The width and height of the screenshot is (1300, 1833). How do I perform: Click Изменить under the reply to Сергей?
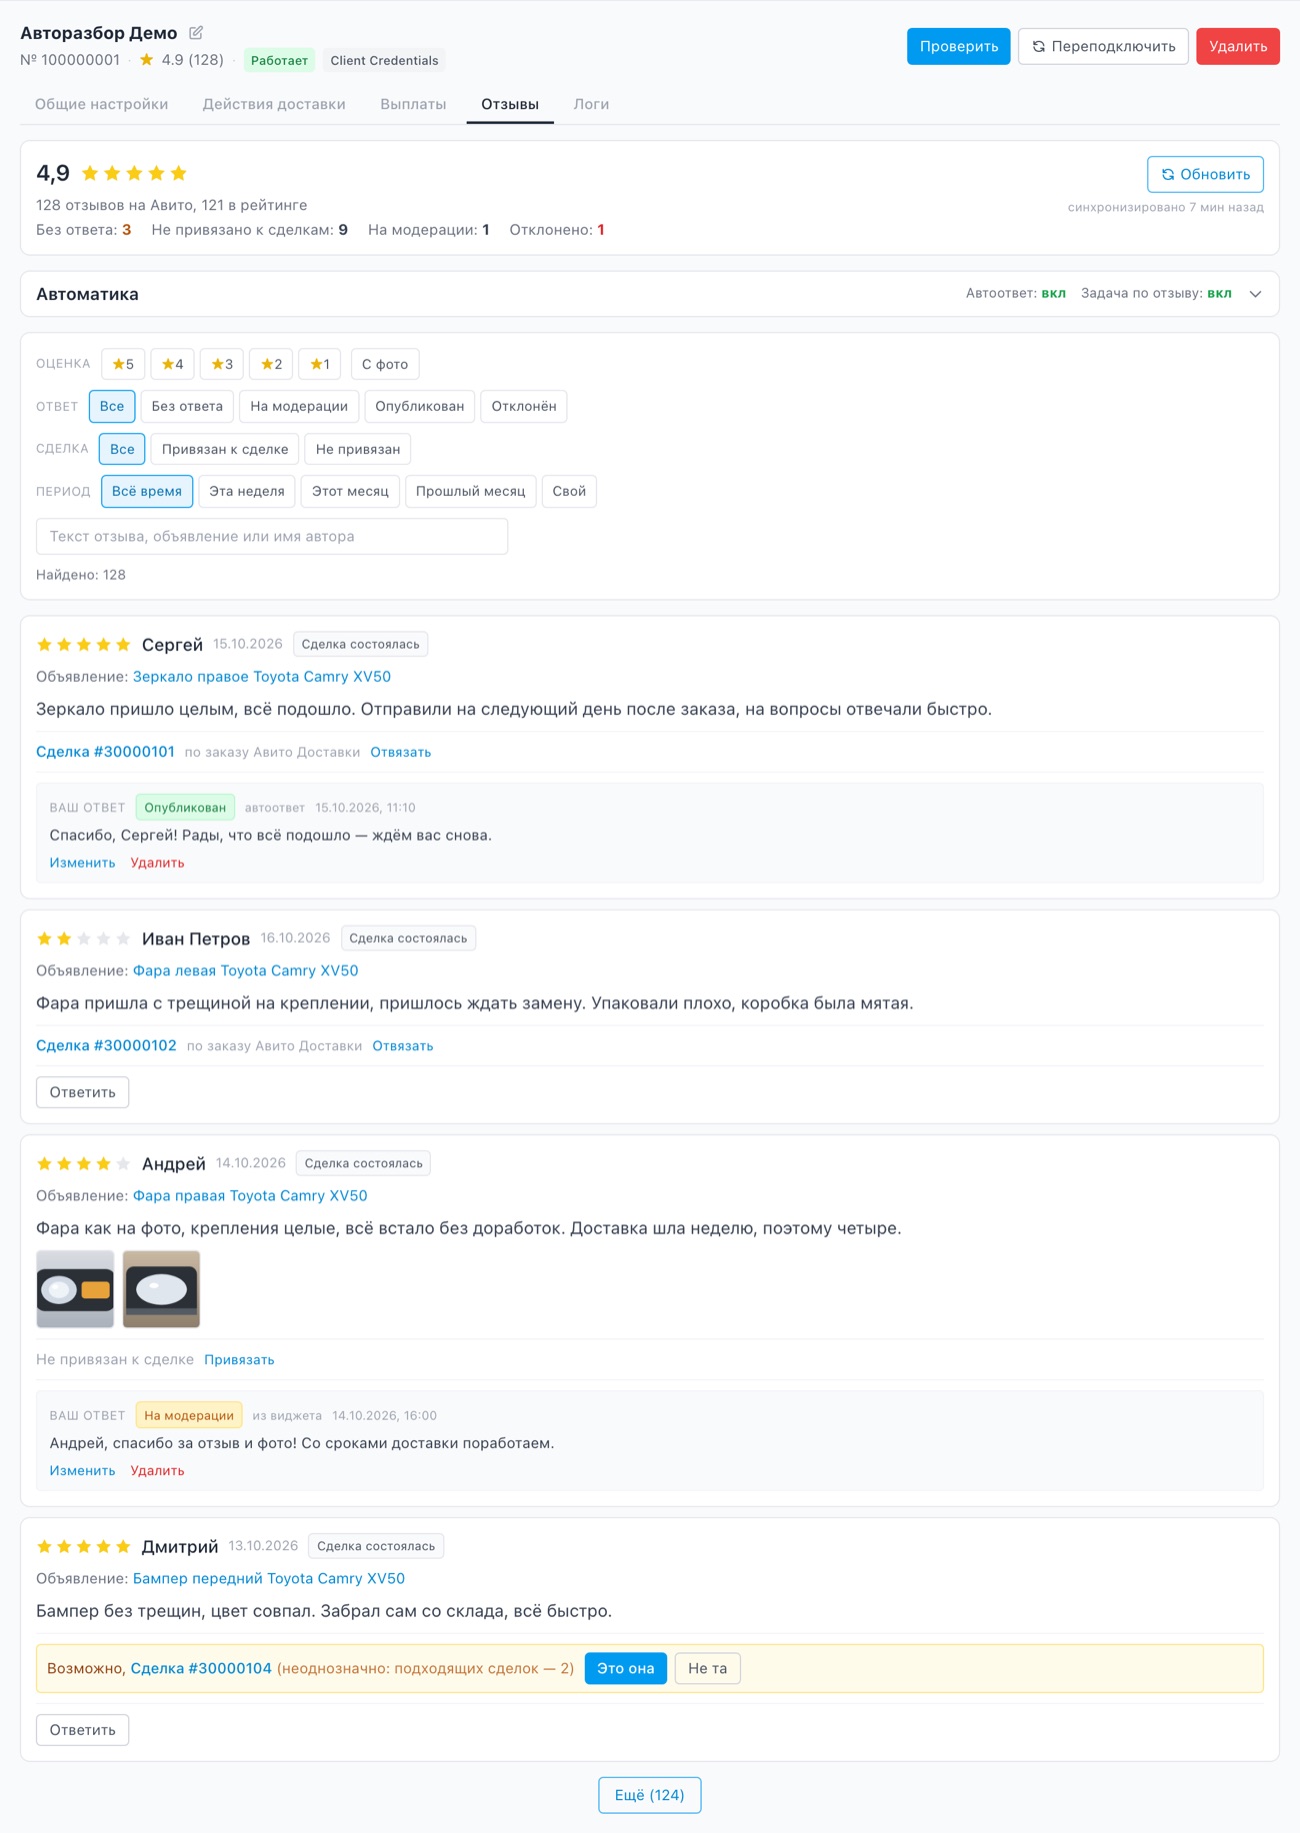[82, 863]
